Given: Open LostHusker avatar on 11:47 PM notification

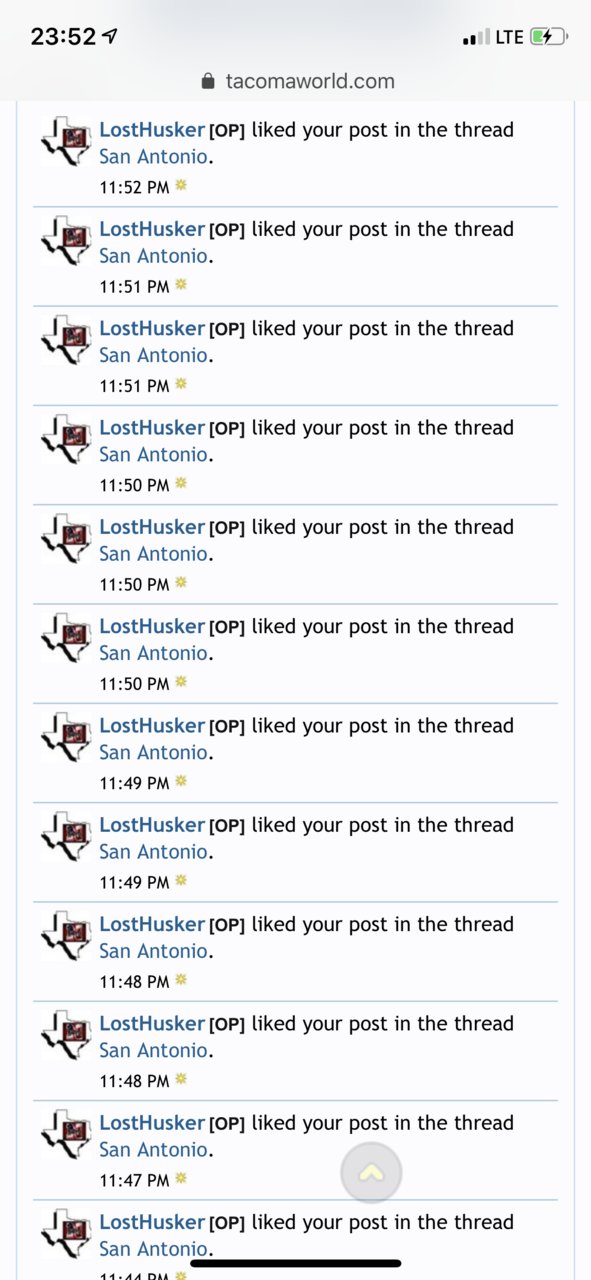Looking at the screenshot, I should coord(65,1136).
